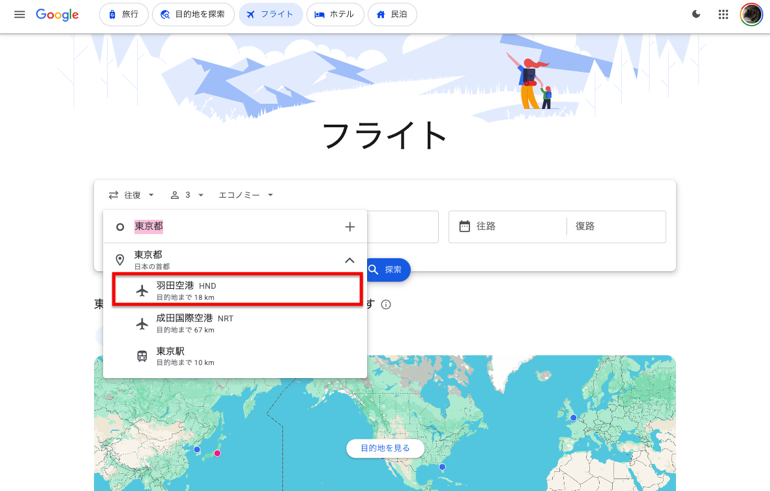Viewport: 770px width, 491px height.
Task: Click the destination input field
Action: pyautogui.click(x=403, y=226)
